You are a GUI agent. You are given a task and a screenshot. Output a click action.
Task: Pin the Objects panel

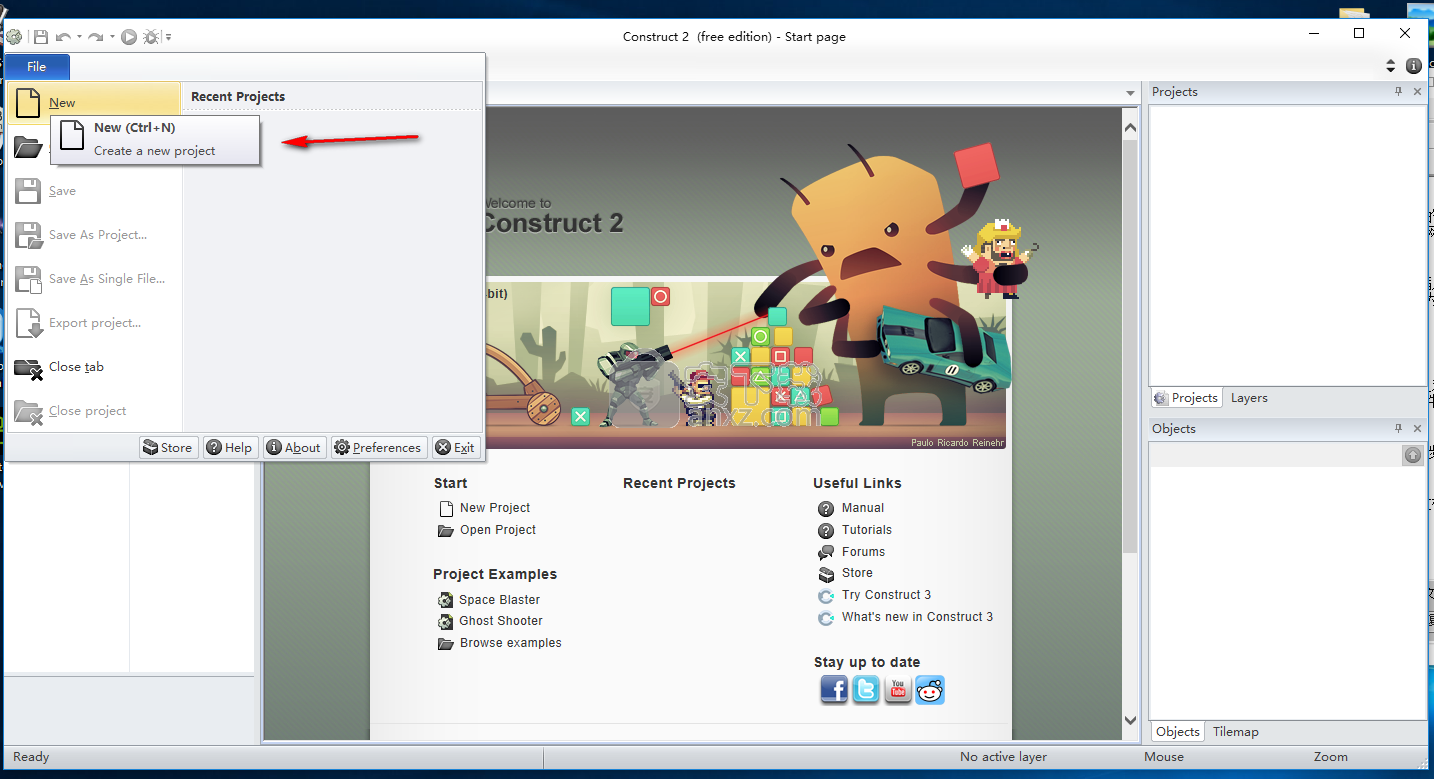coord(1399,428)
